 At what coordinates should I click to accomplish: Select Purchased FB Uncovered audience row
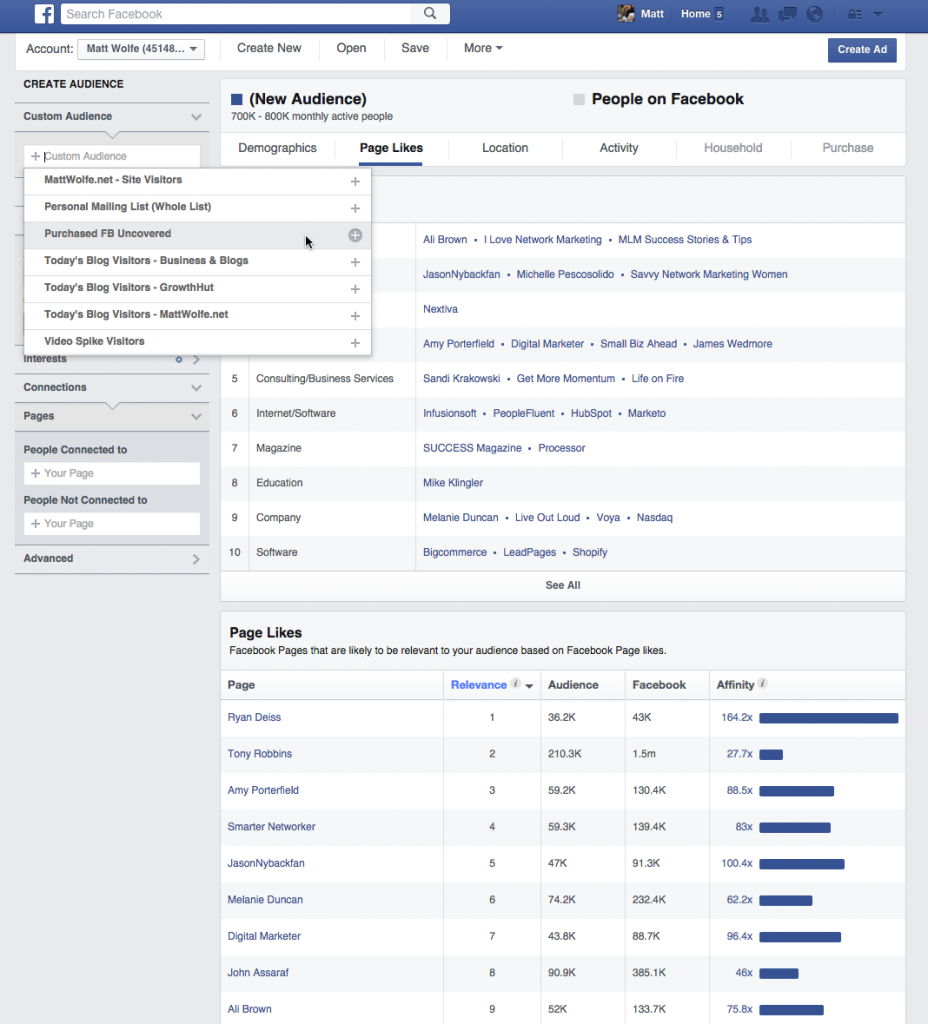(197, 234)
